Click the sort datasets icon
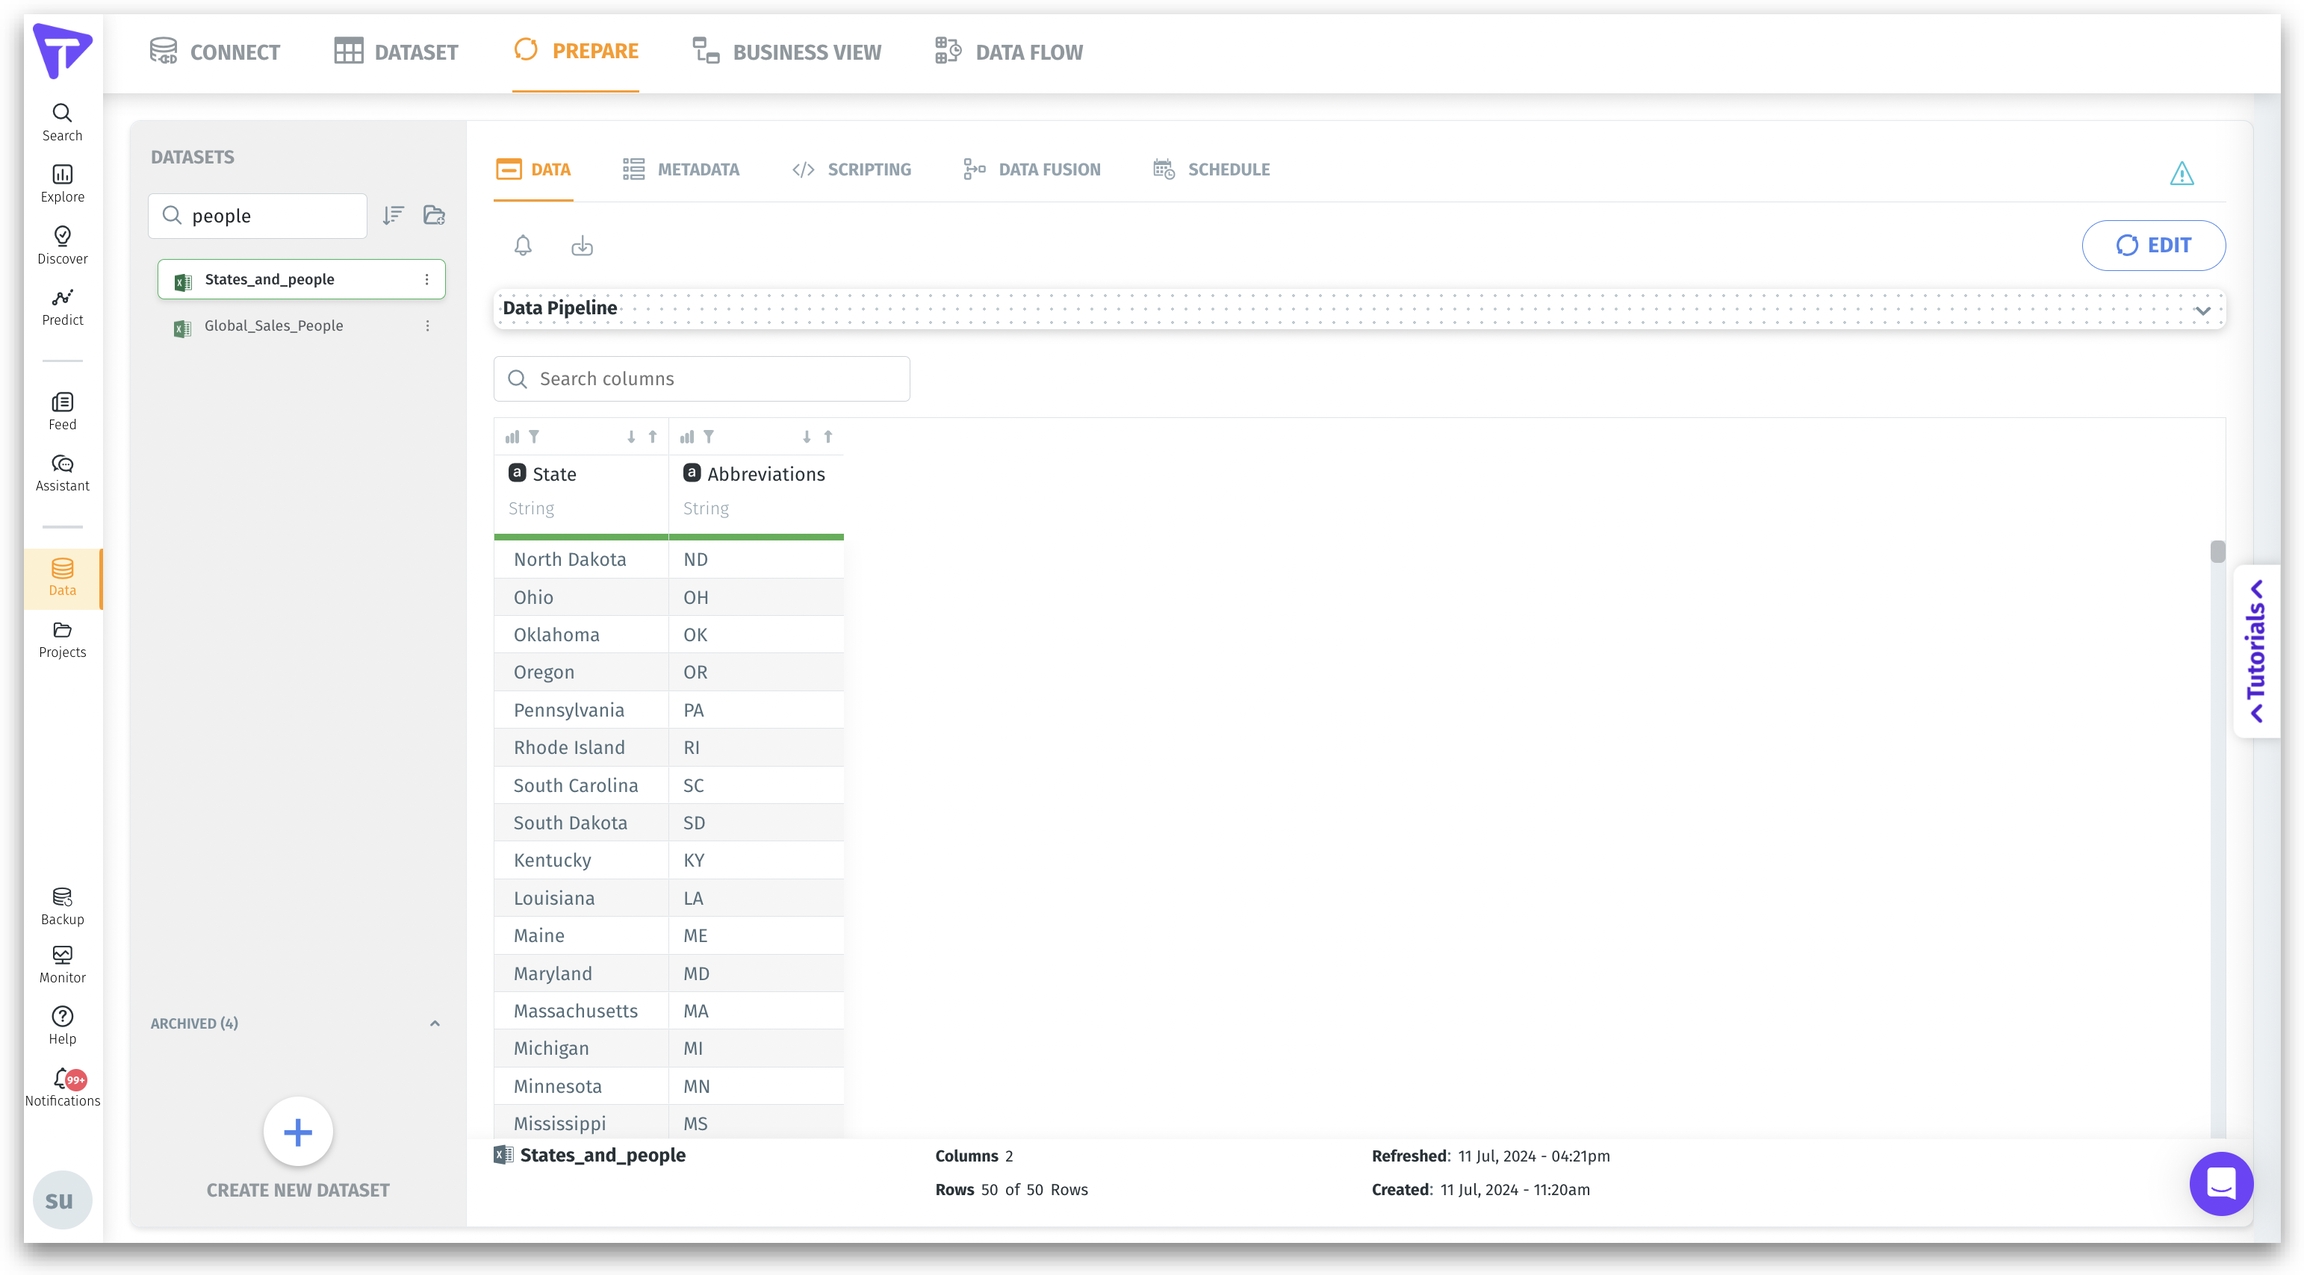Screen dimensions: 2304x1275 coord(393,215)
